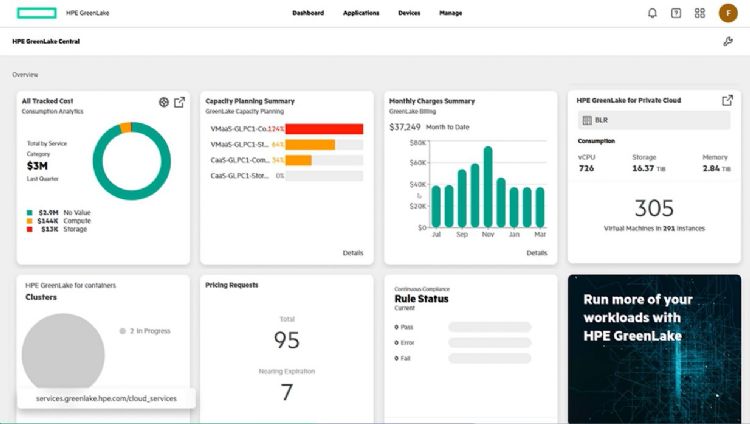Click the "$3M" total cost value
This screenshot has width=750, height=424.
(37, 166)
